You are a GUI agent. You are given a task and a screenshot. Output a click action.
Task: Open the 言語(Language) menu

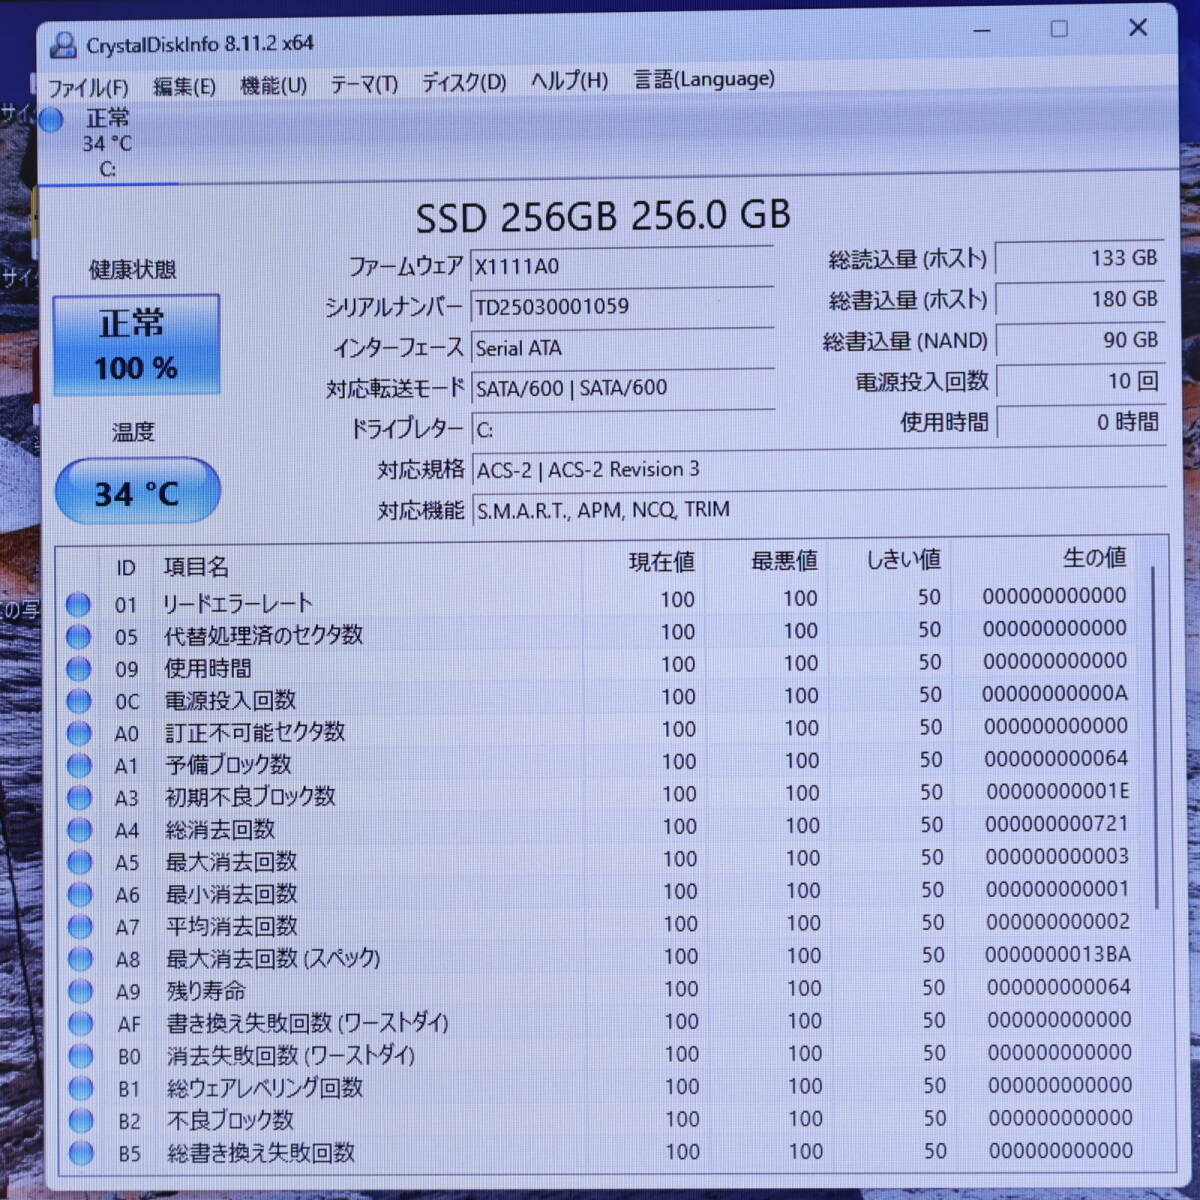click(x=704, y=78)
